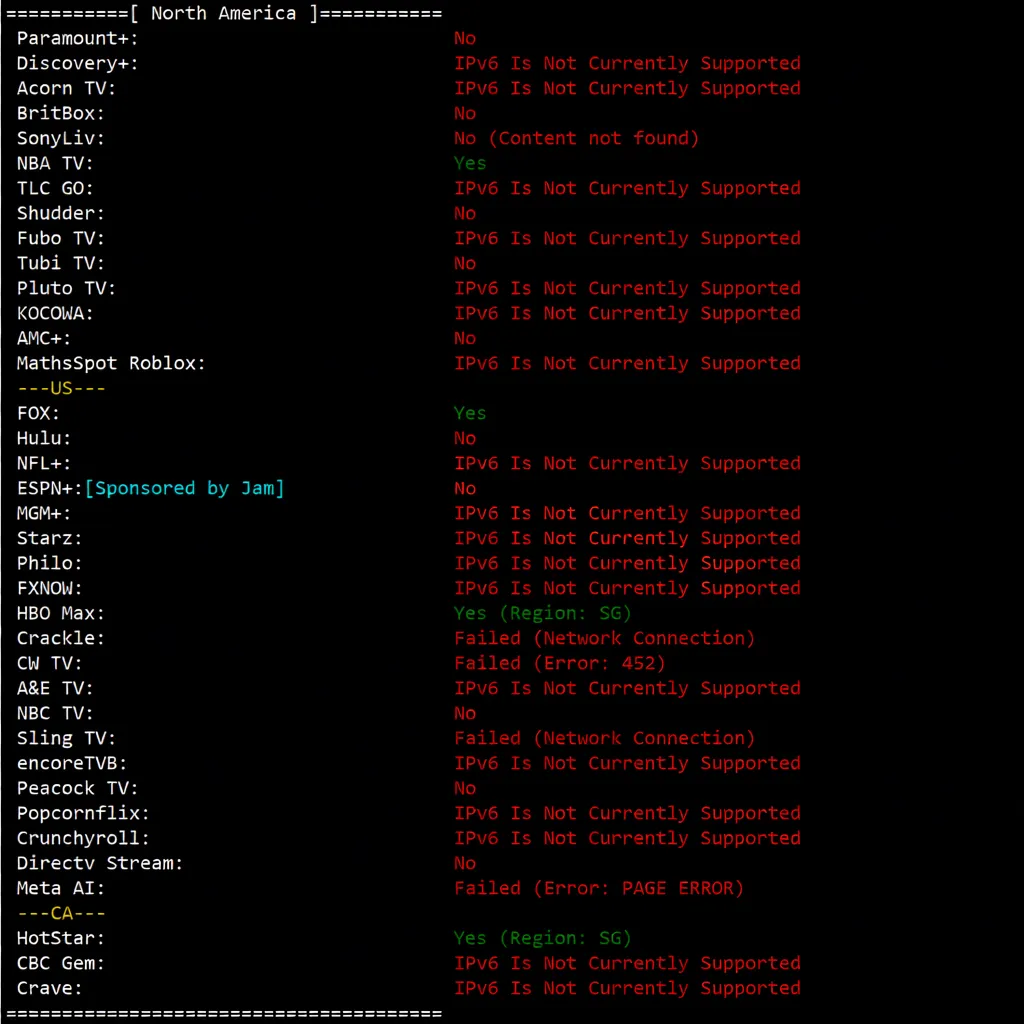
Task: Click the FOX label
Action: tap(38, 413)
